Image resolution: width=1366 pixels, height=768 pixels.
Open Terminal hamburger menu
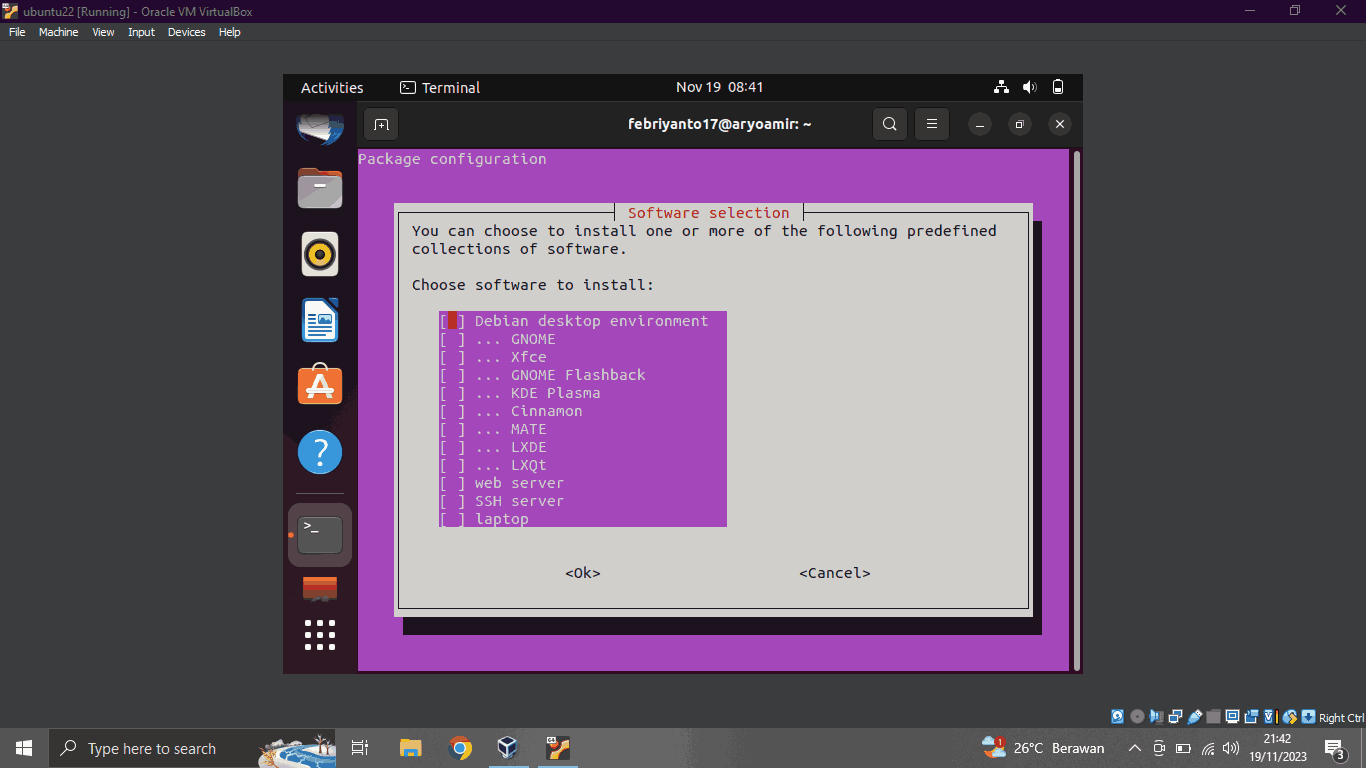click(x=932, y=124)
